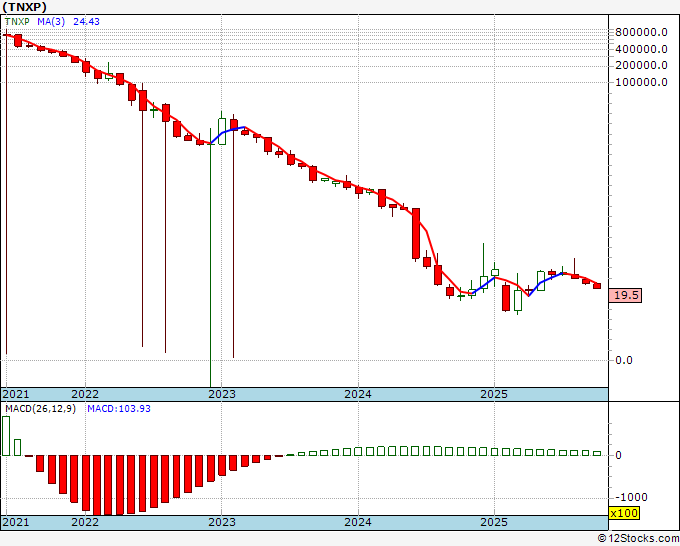This screenshot has height=546, width=680.
Task: Click the 2022 label on MACD timeline
Action: 85,522
